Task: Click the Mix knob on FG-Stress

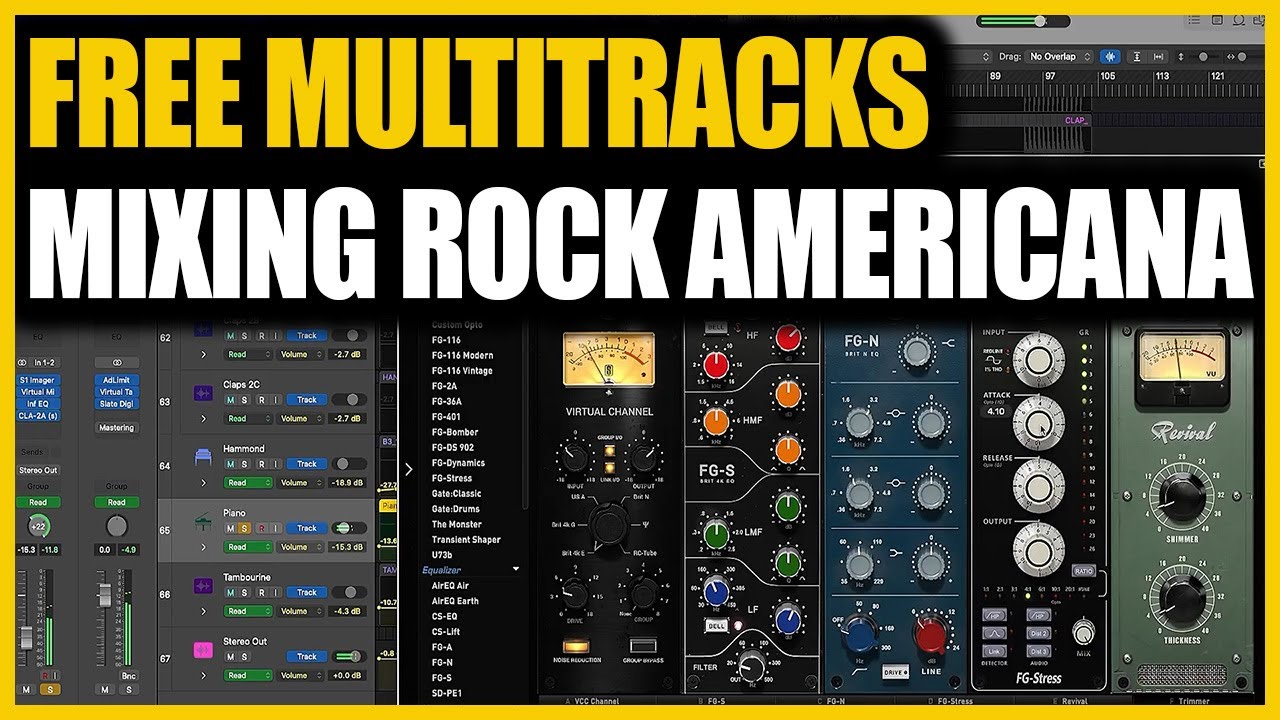Action: point(1083,633)
